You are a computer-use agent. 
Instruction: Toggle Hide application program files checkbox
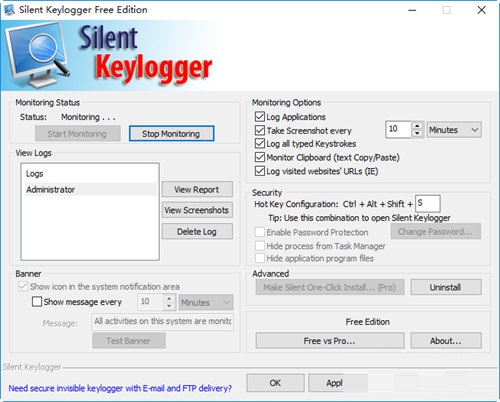[260, 258]
